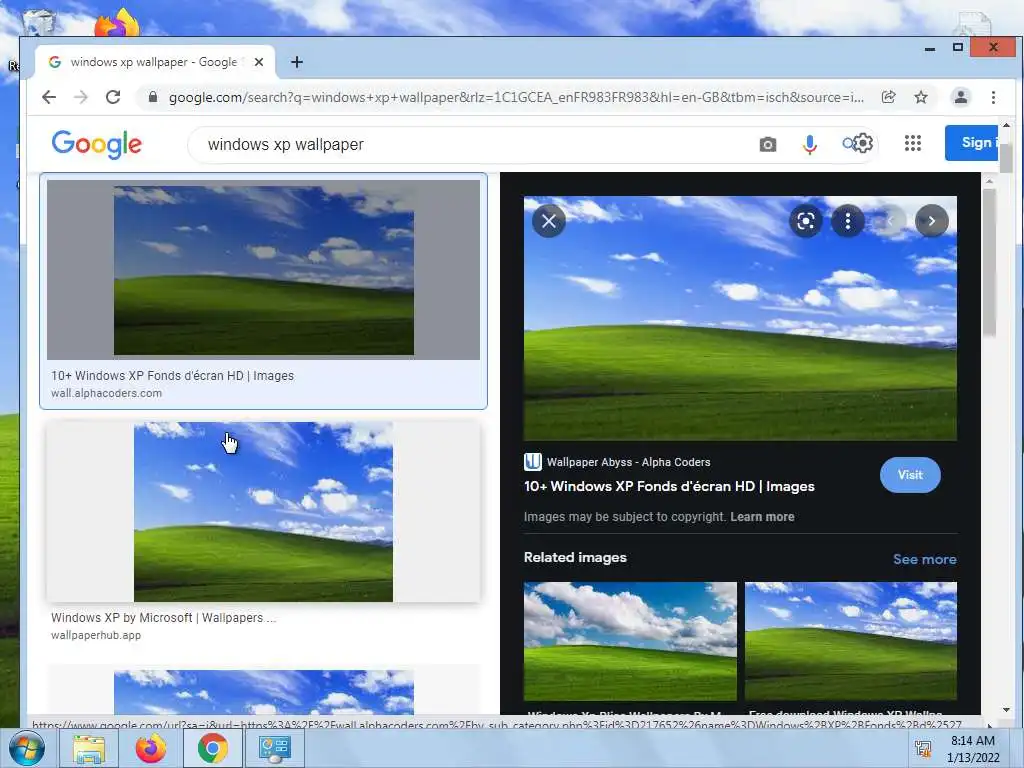The image size is (1024, 768).
Task: Click Windows XP by Microsoft caption
Action: tap(163, 618)
